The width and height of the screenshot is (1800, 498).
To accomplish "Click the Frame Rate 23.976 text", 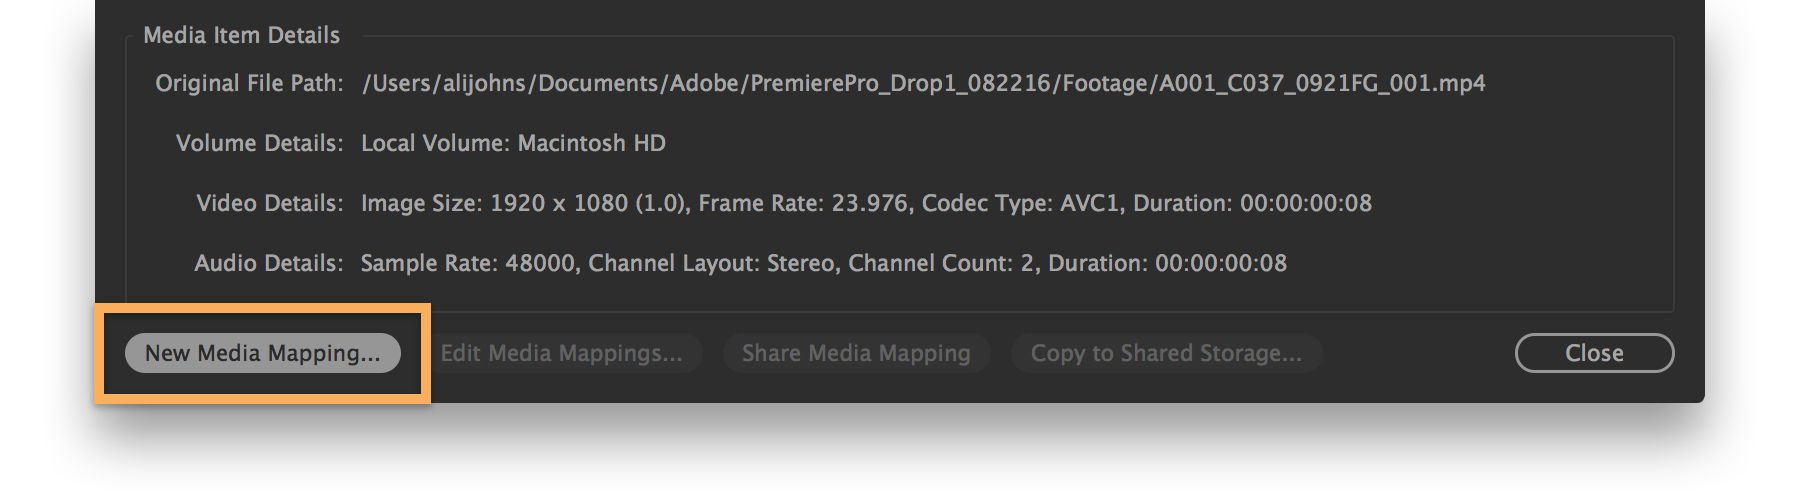I will 803,203.
